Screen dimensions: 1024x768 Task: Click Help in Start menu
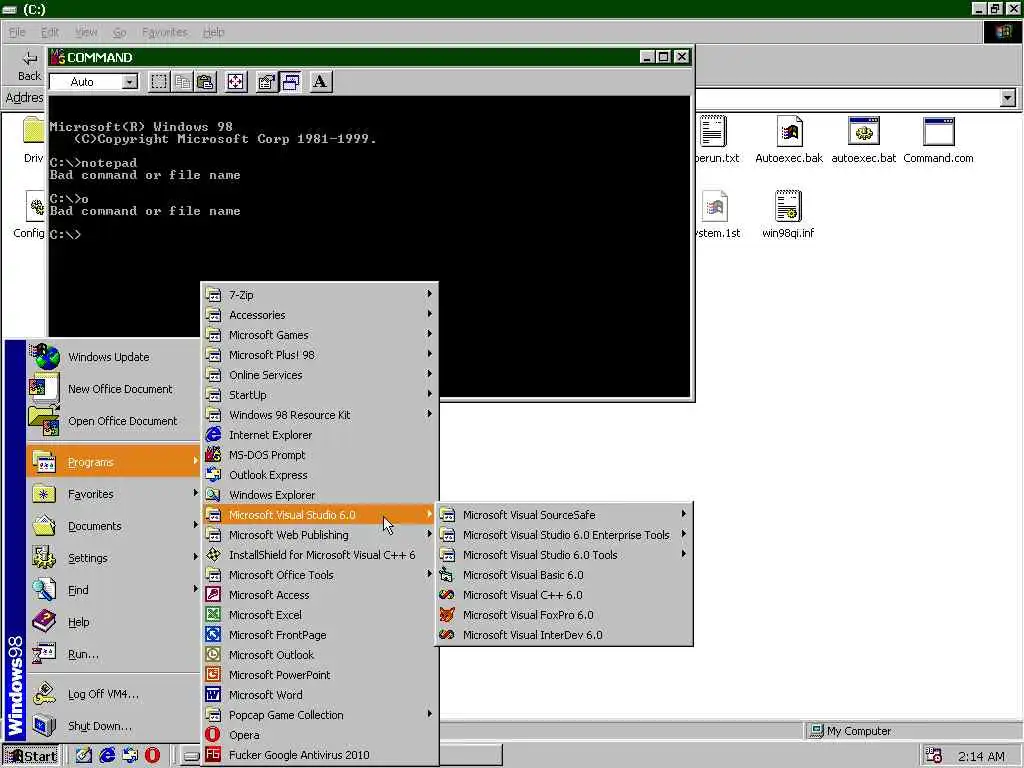tap(113, 622)
